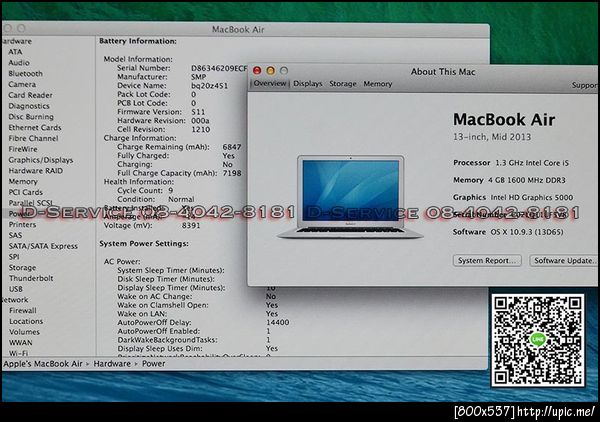Open Hardware RAID entry
The height and width of the screenshot is (422, 600).
pyautogui.click(x=36, y=171)
